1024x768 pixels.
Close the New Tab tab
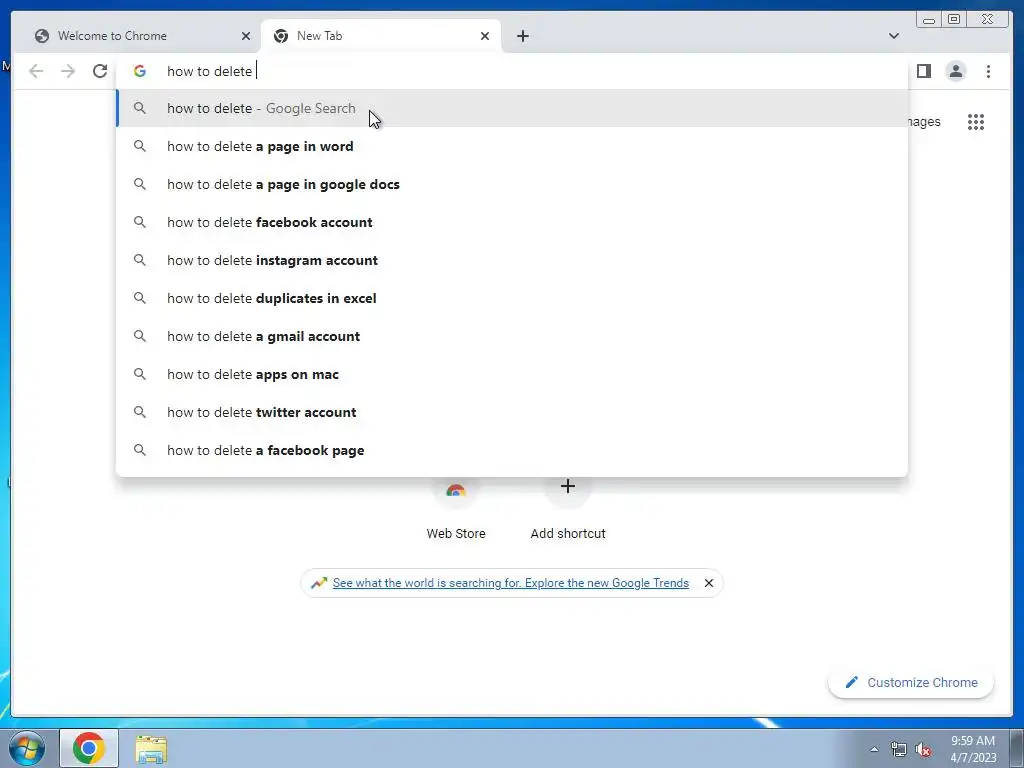point(485,36)
